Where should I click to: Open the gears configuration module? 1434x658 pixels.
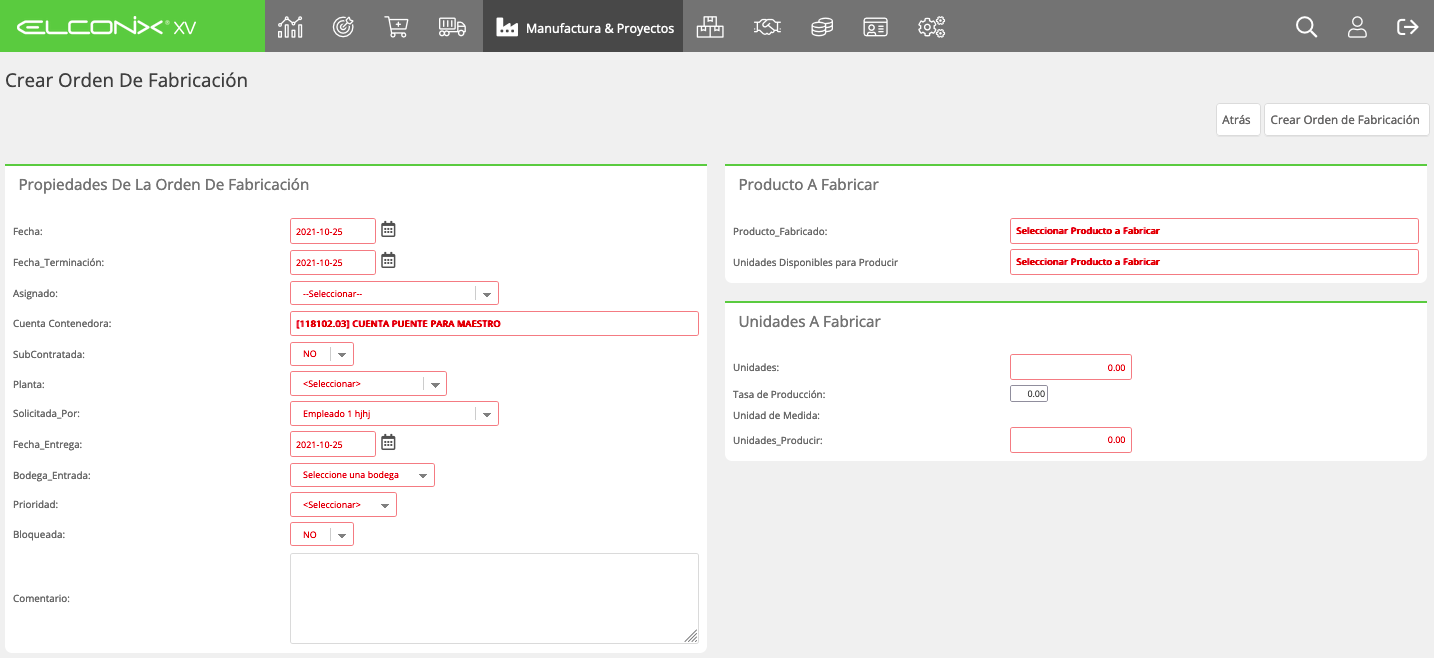pyautogui.click(x=931, y=27)
